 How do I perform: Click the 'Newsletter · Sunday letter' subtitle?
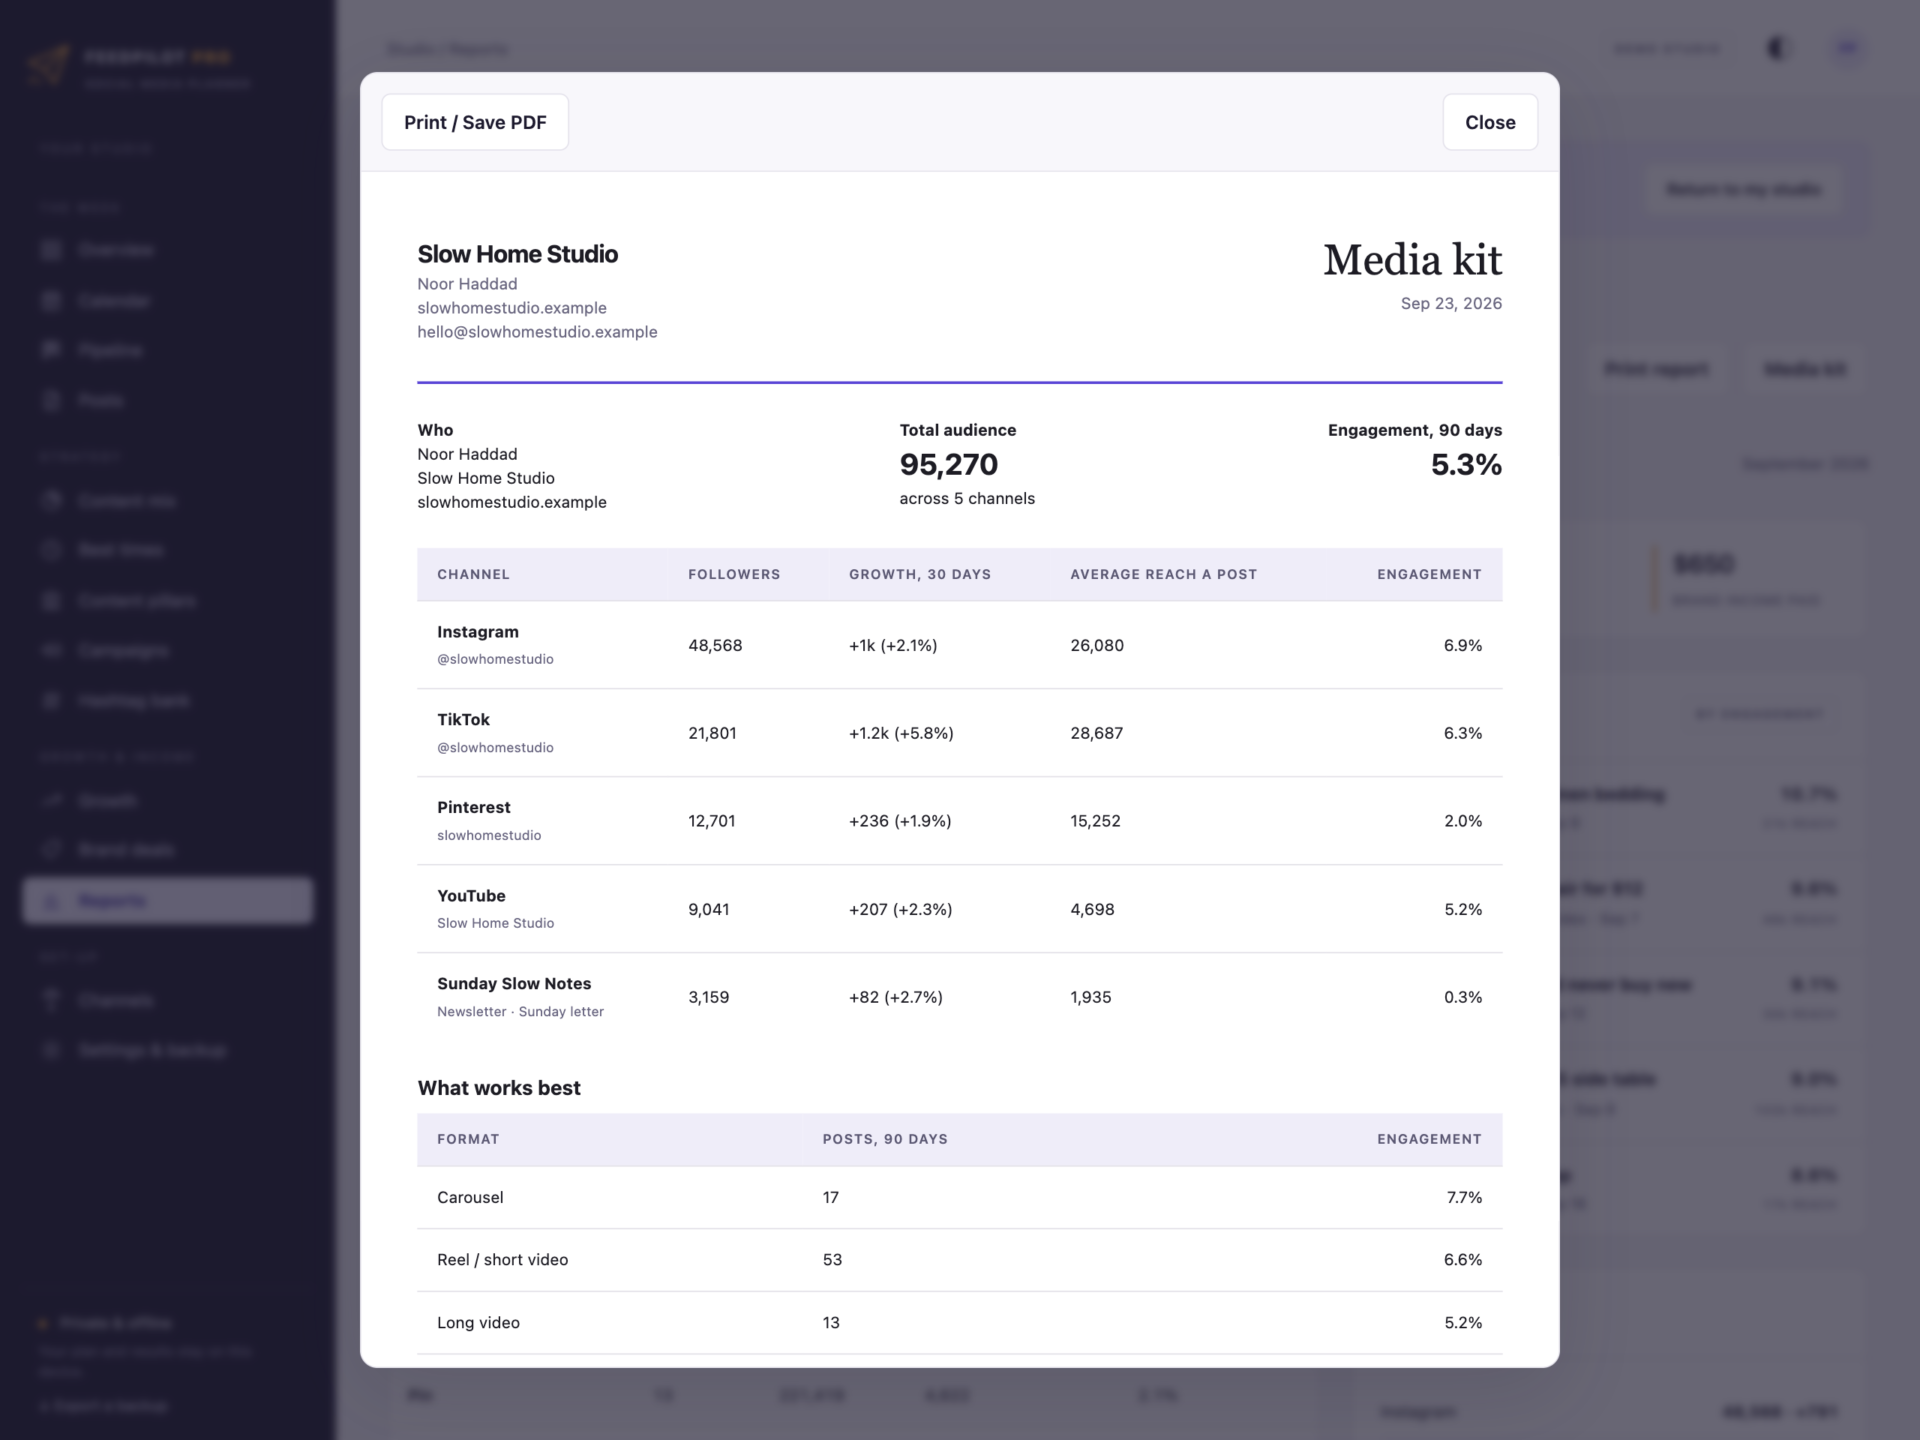(x=520, y=1011)
